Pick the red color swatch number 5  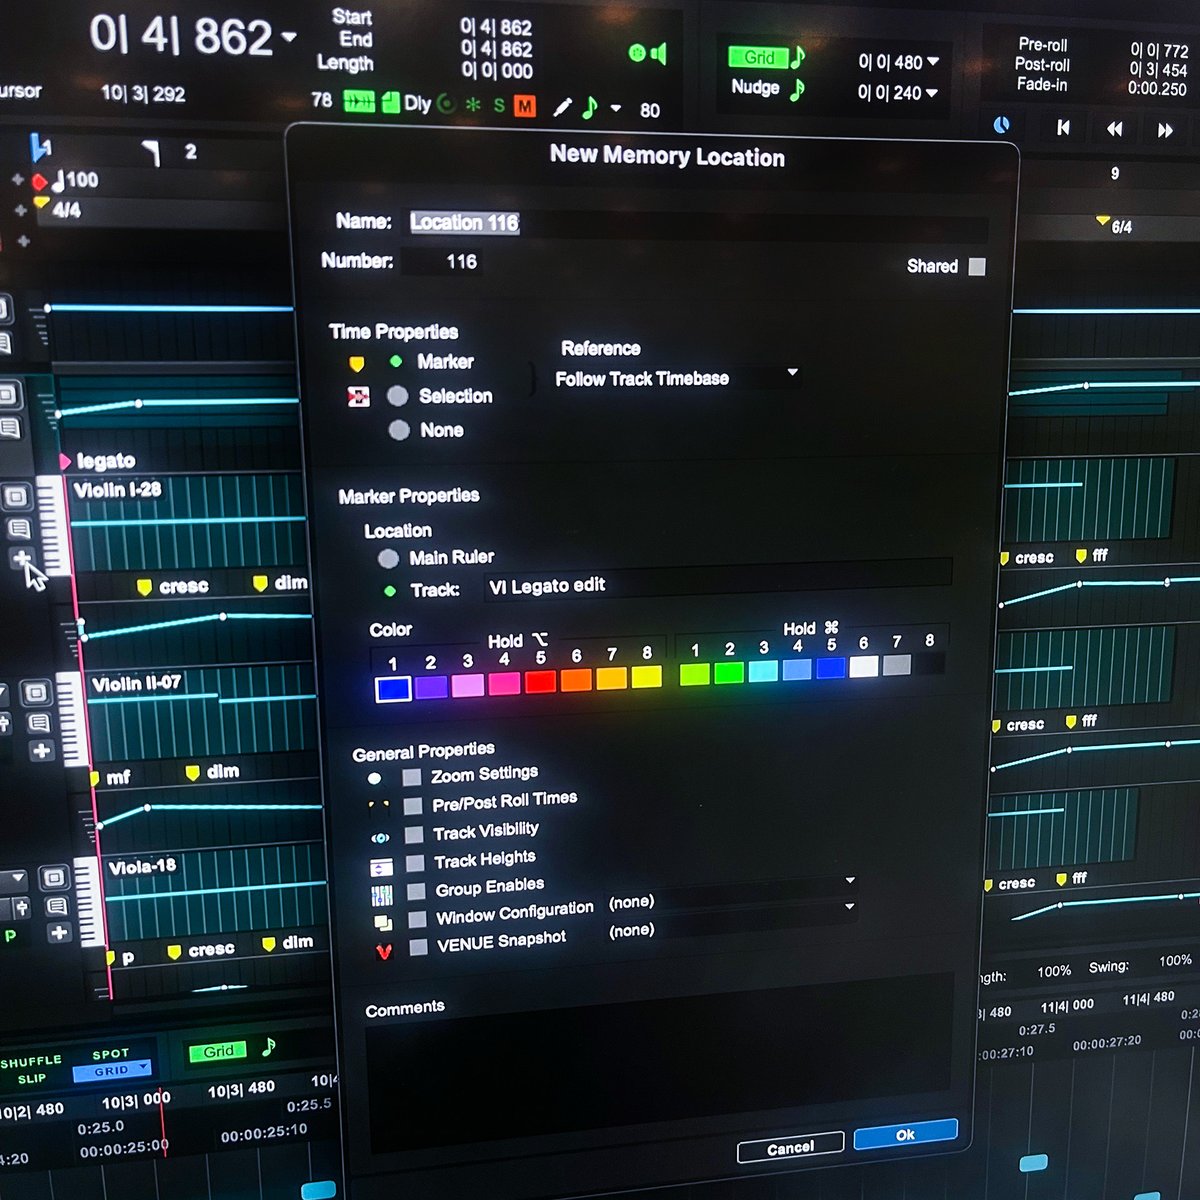point(540,682)
